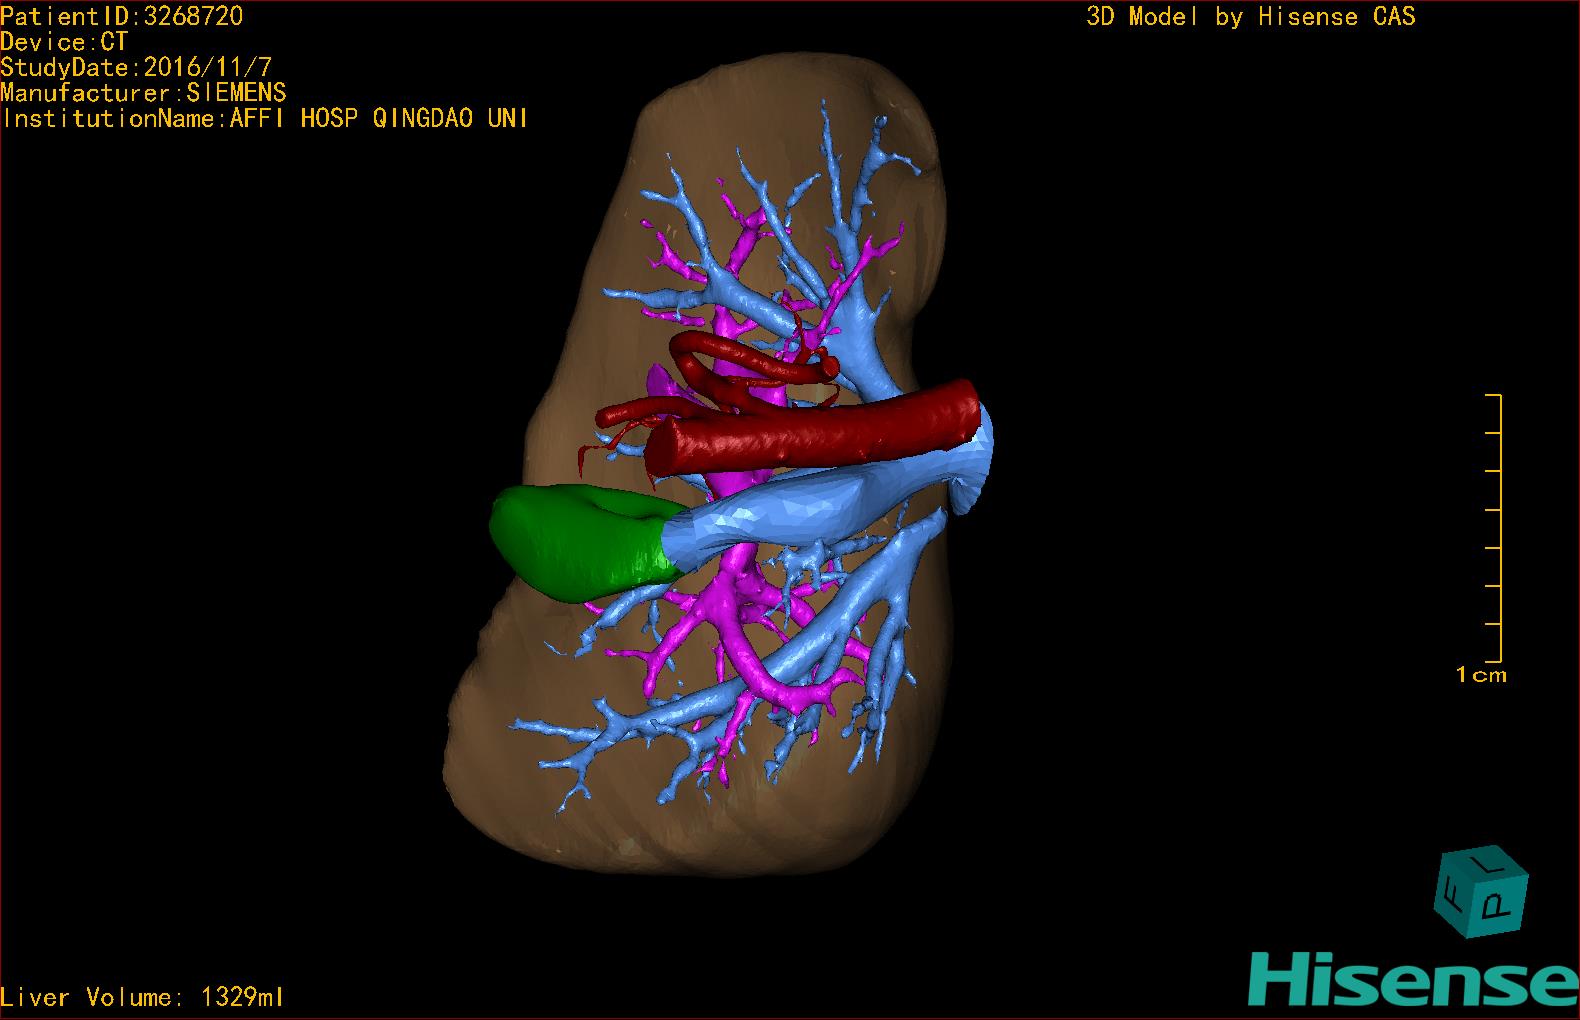
Task: Click the StudyDate:2016/11/7 text
Action: tap(136, 68)
